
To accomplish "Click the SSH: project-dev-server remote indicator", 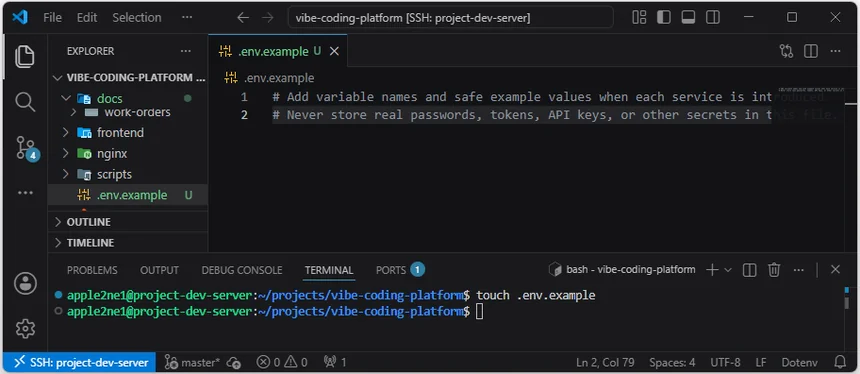I will pos(80,362).
